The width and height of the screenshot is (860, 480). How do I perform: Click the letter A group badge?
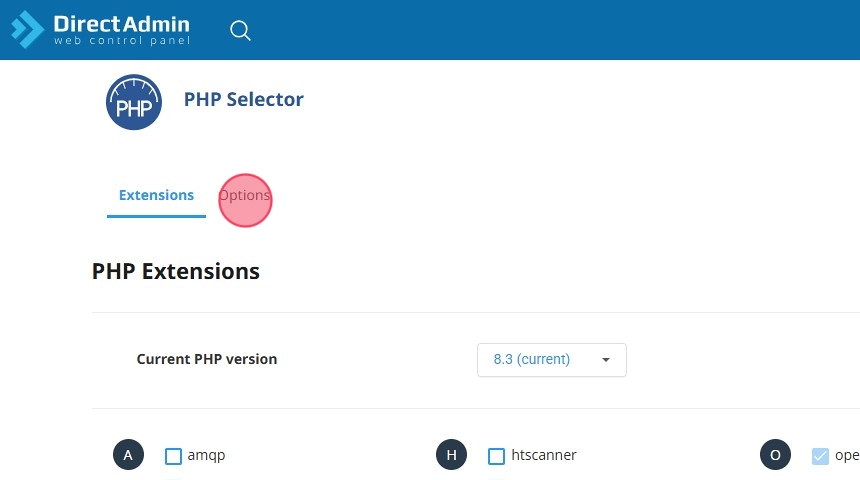tap(128, 455)
